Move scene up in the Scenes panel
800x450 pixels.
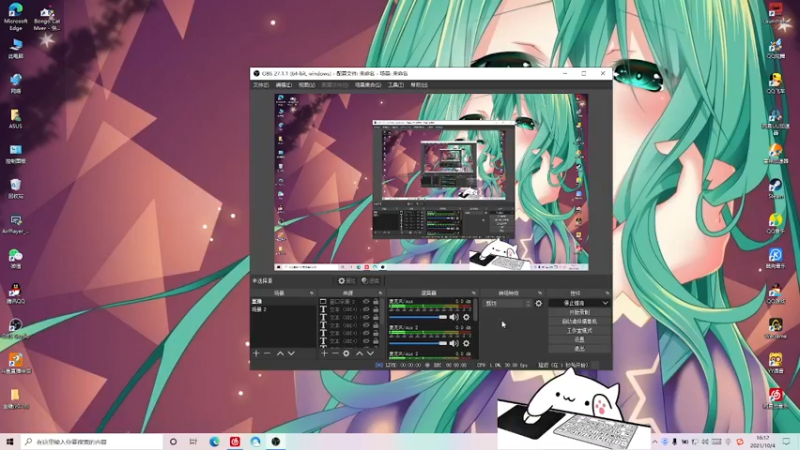[x=280, y=353]
